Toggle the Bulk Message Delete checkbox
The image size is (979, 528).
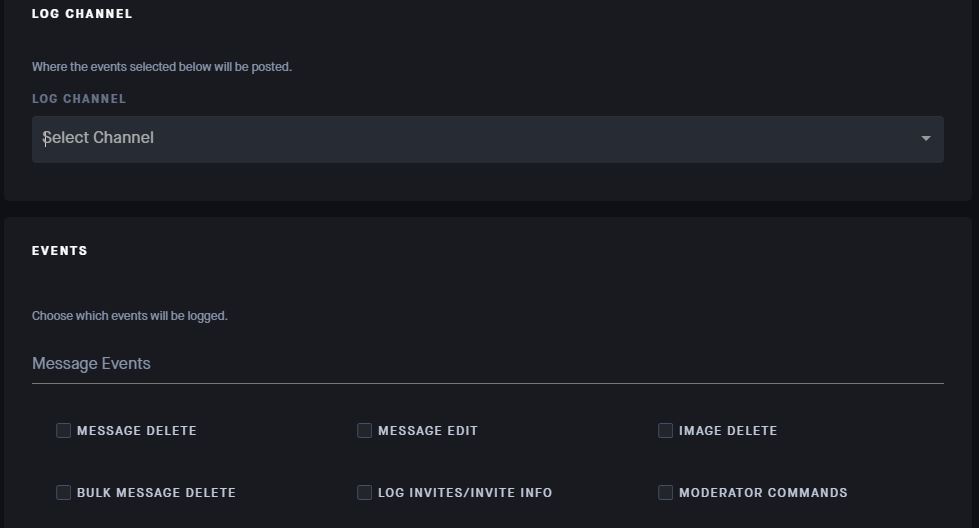click(x=64, y=493)
